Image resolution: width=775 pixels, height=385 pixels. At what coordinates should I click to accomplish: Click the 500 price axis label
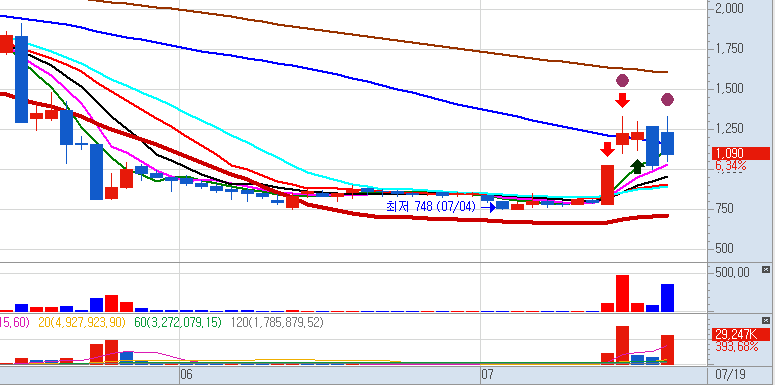point(725,249)
